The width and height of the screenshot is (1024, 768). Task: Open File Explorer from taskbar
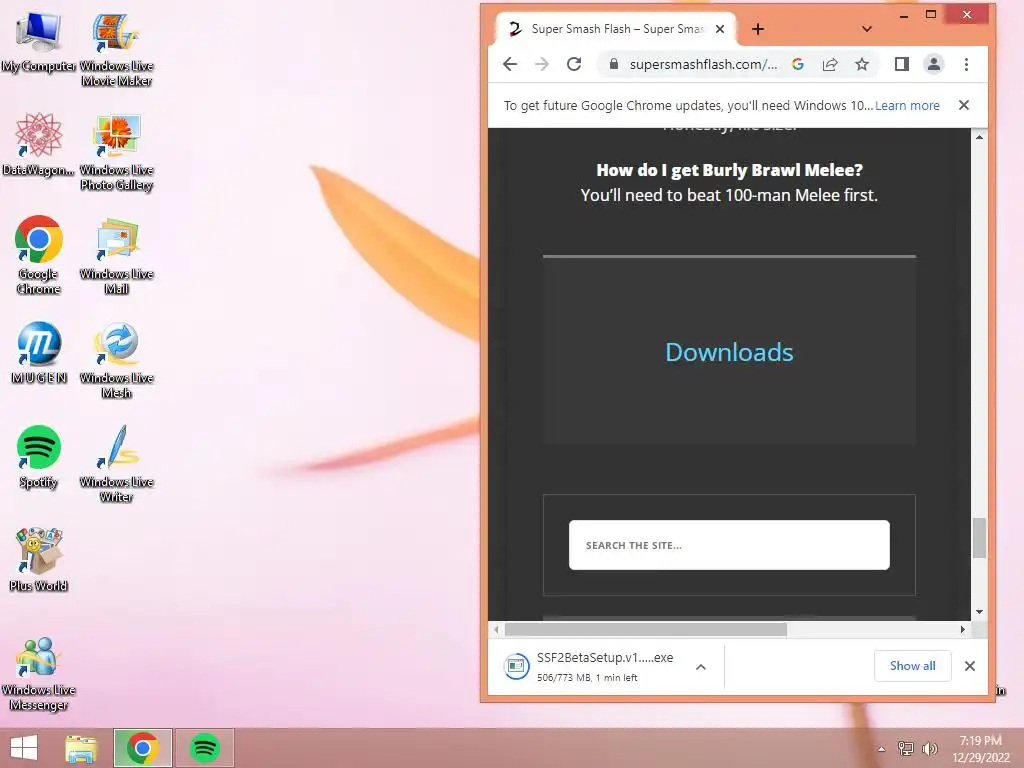click(81, 748)
